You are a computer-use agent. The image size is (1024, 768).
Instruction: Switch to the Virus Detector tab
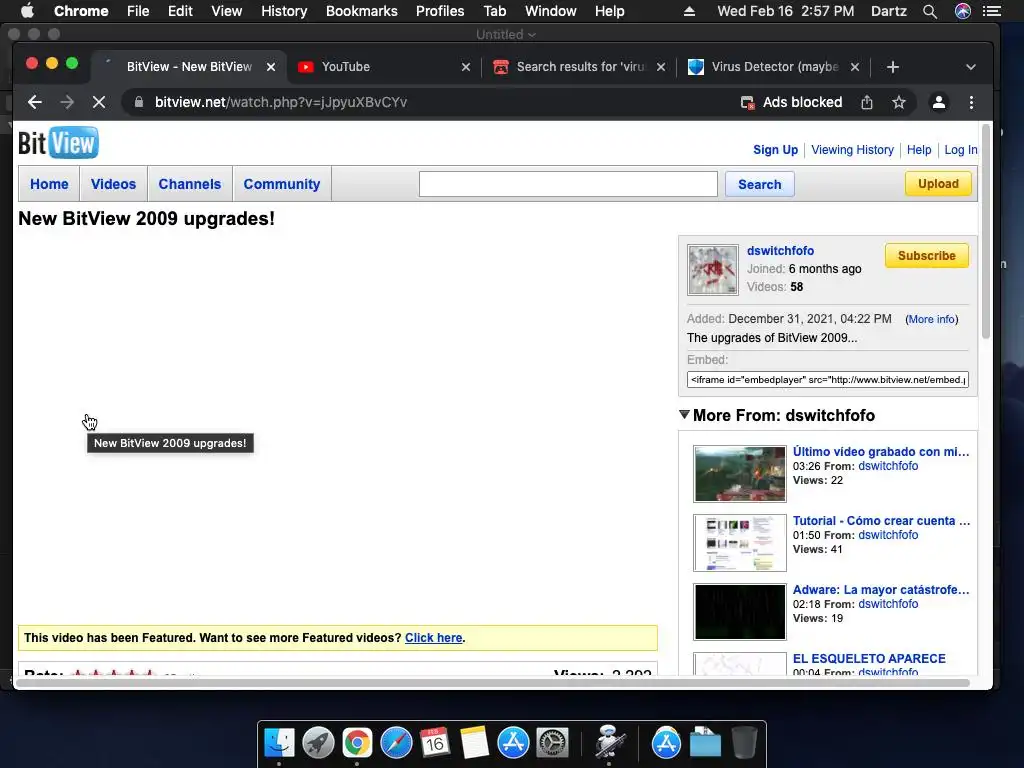coord(773,67)
